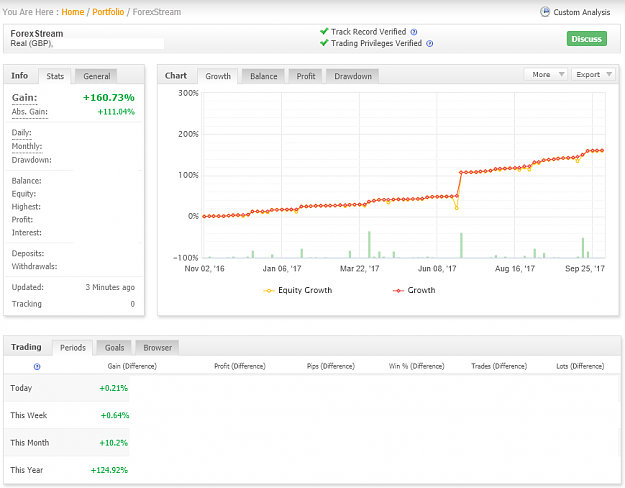Expand the More dropdown in Chart panel
This screenshot has height=488, width=625.
[545, 75]
